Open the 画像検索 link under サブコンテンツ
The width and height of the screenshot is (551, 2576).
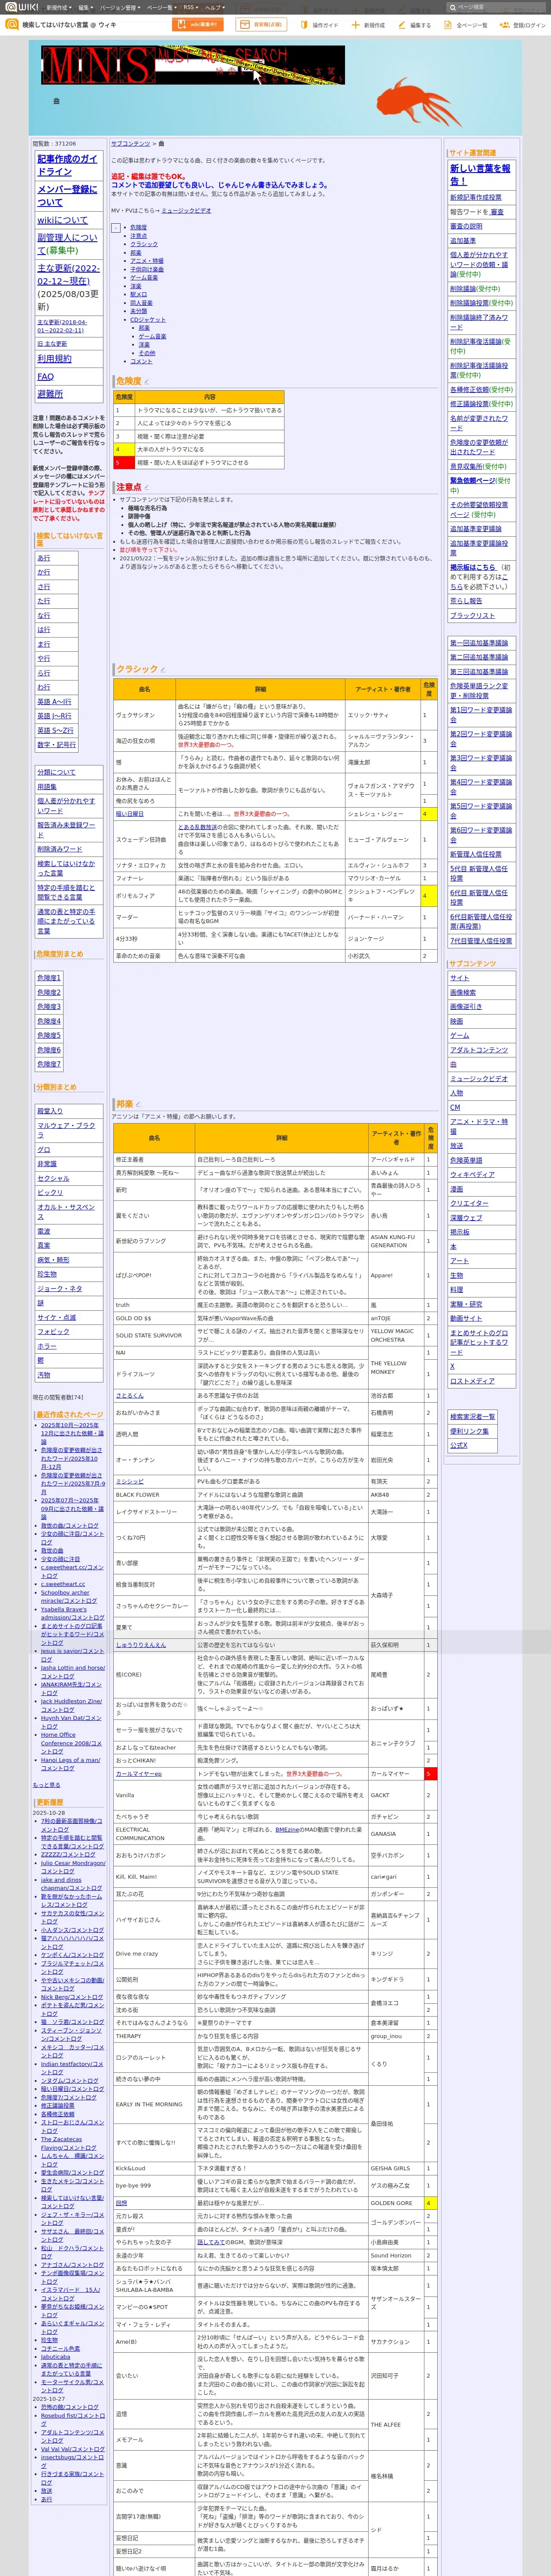[463, 993]
